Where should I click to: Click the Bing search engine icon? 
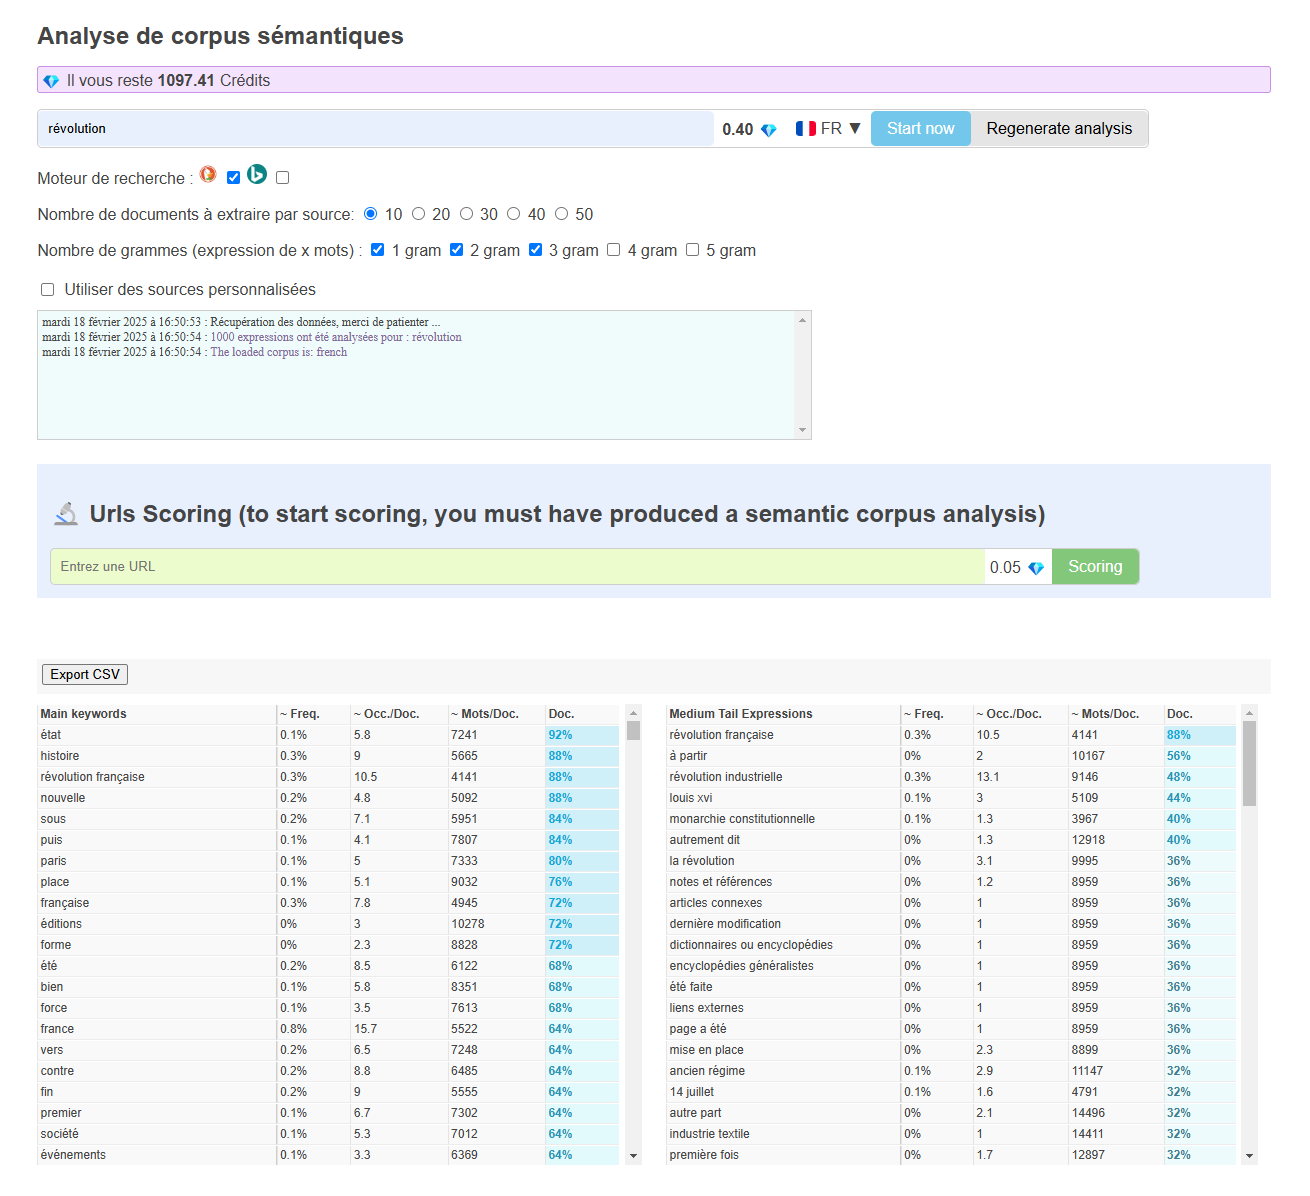[x=257, y=174]
